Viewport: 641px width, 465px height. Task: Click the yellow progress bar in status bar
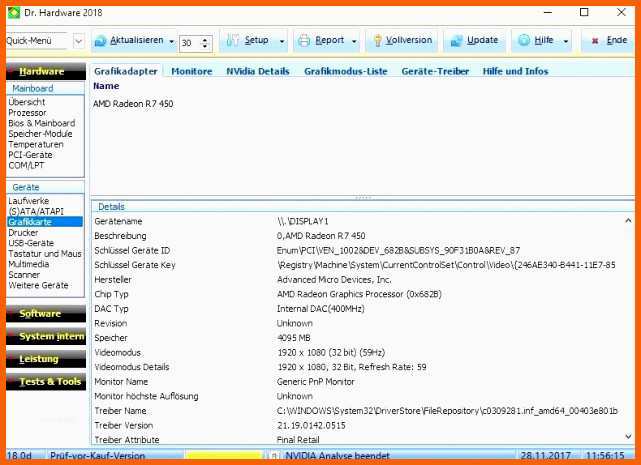pyautogui.click(x=223, y=455)
